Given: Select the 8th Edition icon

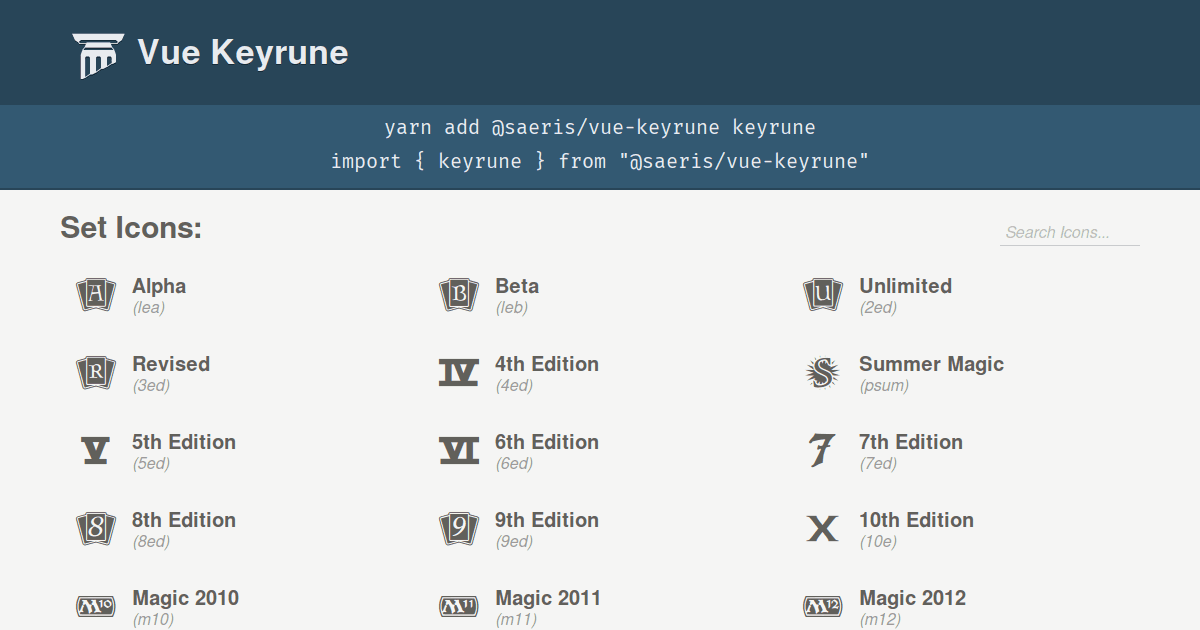Looking at the screenshot, I should point(95,528).
